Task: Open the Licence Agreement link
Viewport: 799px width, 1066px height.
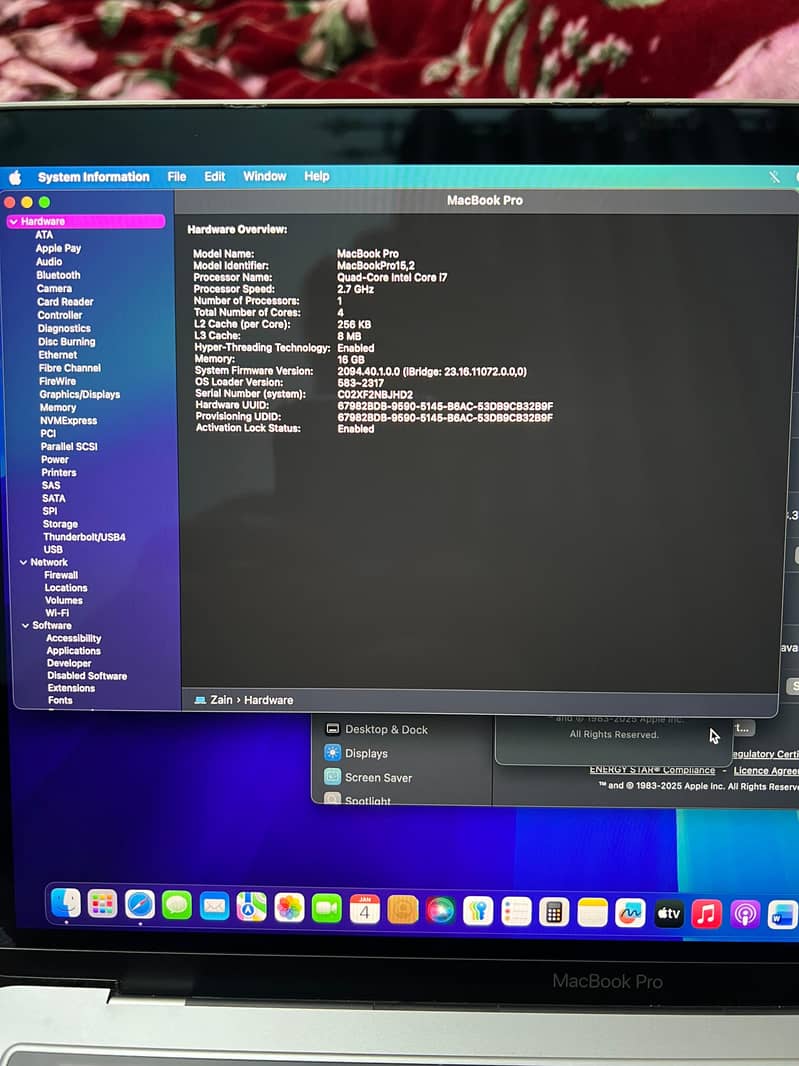Action: tap(766, 770)
